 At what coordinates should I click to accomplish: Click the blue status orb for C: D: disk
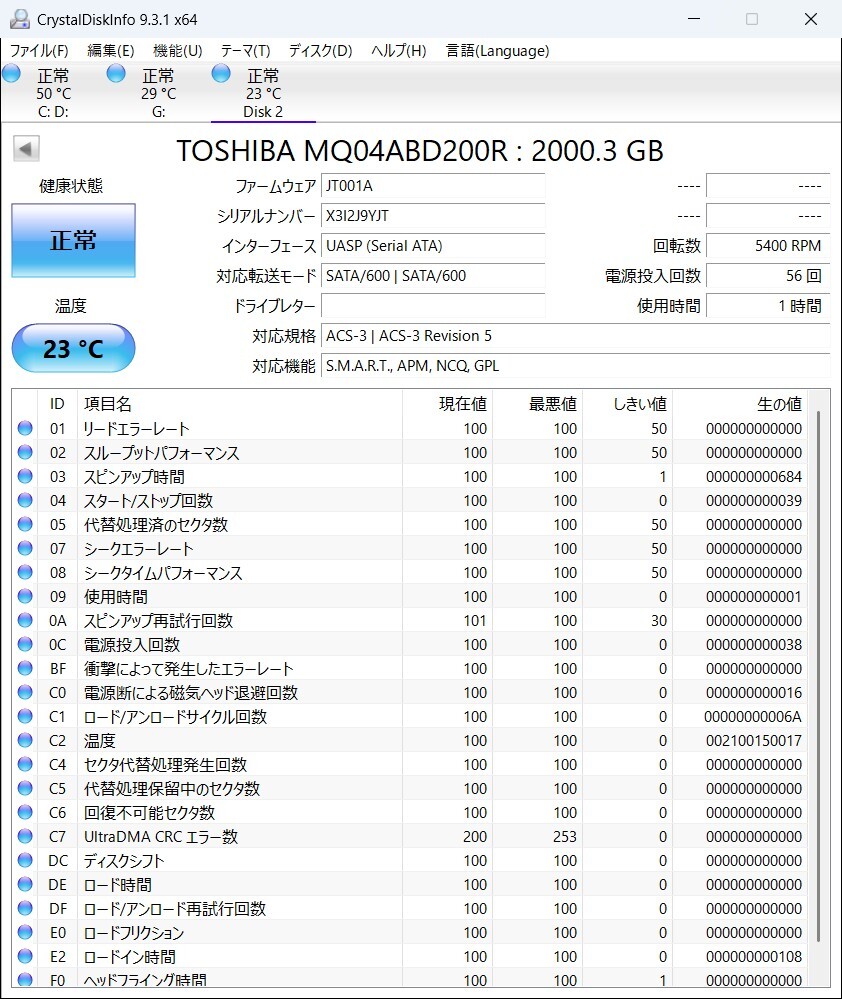(x=11, y=74)
